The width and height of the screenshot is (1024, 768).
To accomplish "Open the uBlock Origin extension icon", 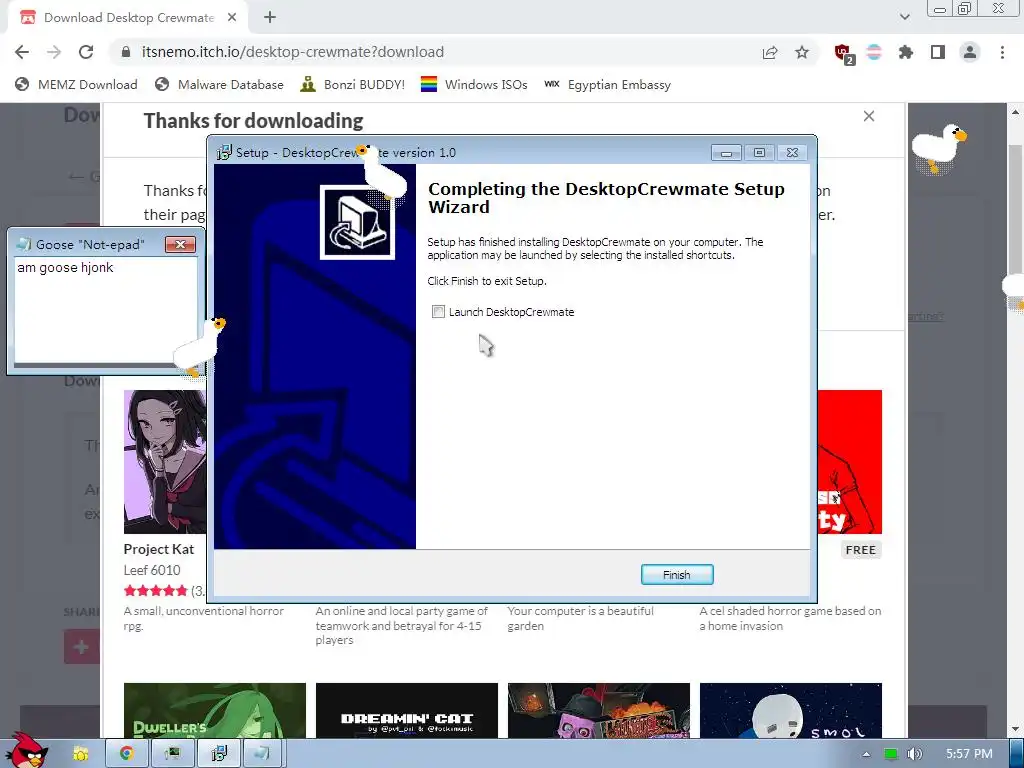I will click(843, 53).
